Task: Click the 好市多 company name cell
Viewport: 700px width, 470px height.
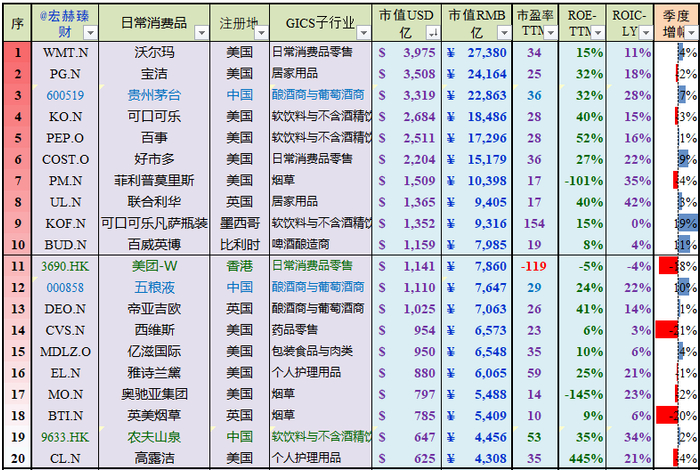Action: [x=154, y=159]
